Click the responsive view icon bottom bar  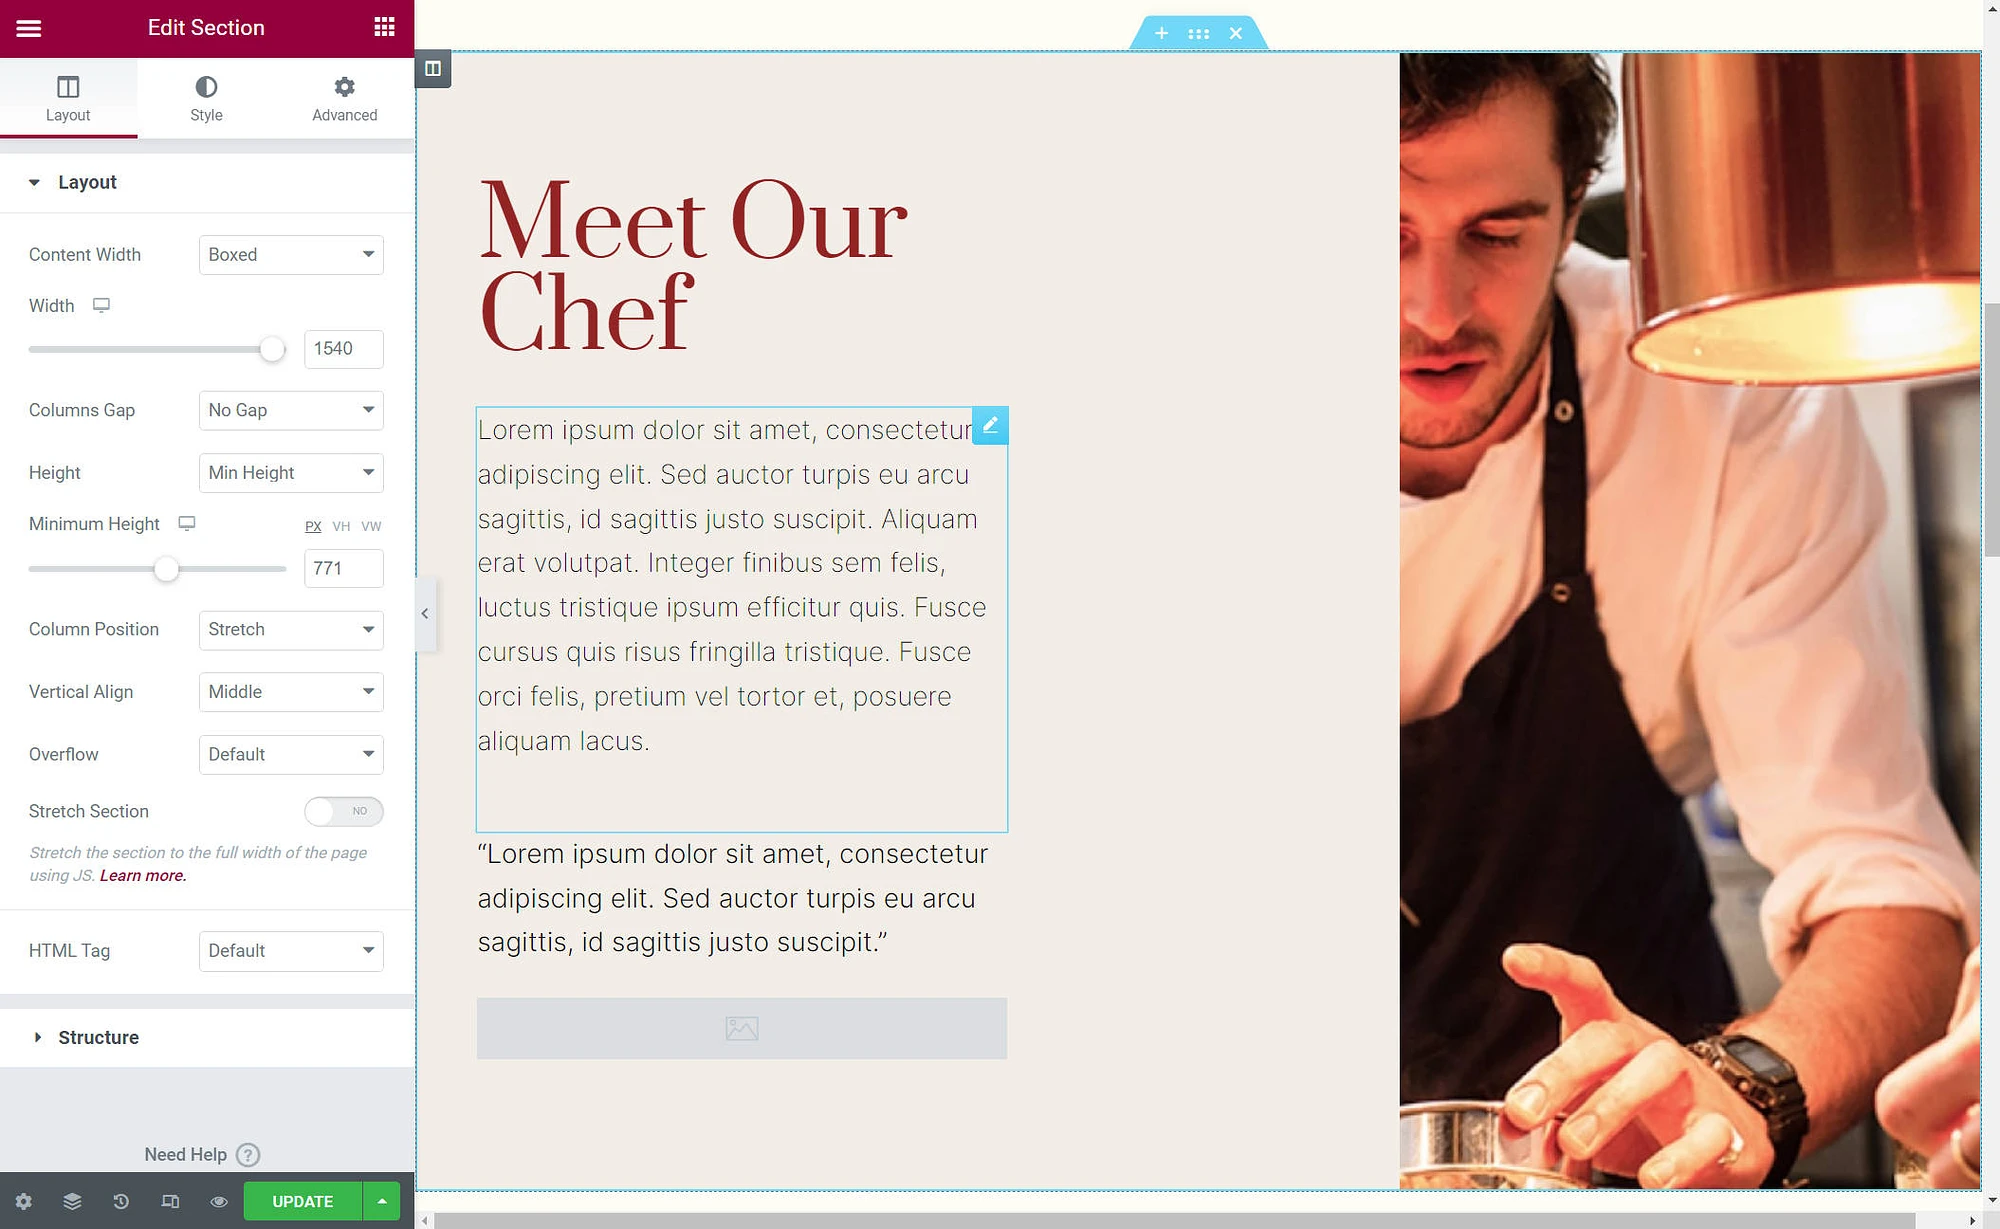point(170,1200)
